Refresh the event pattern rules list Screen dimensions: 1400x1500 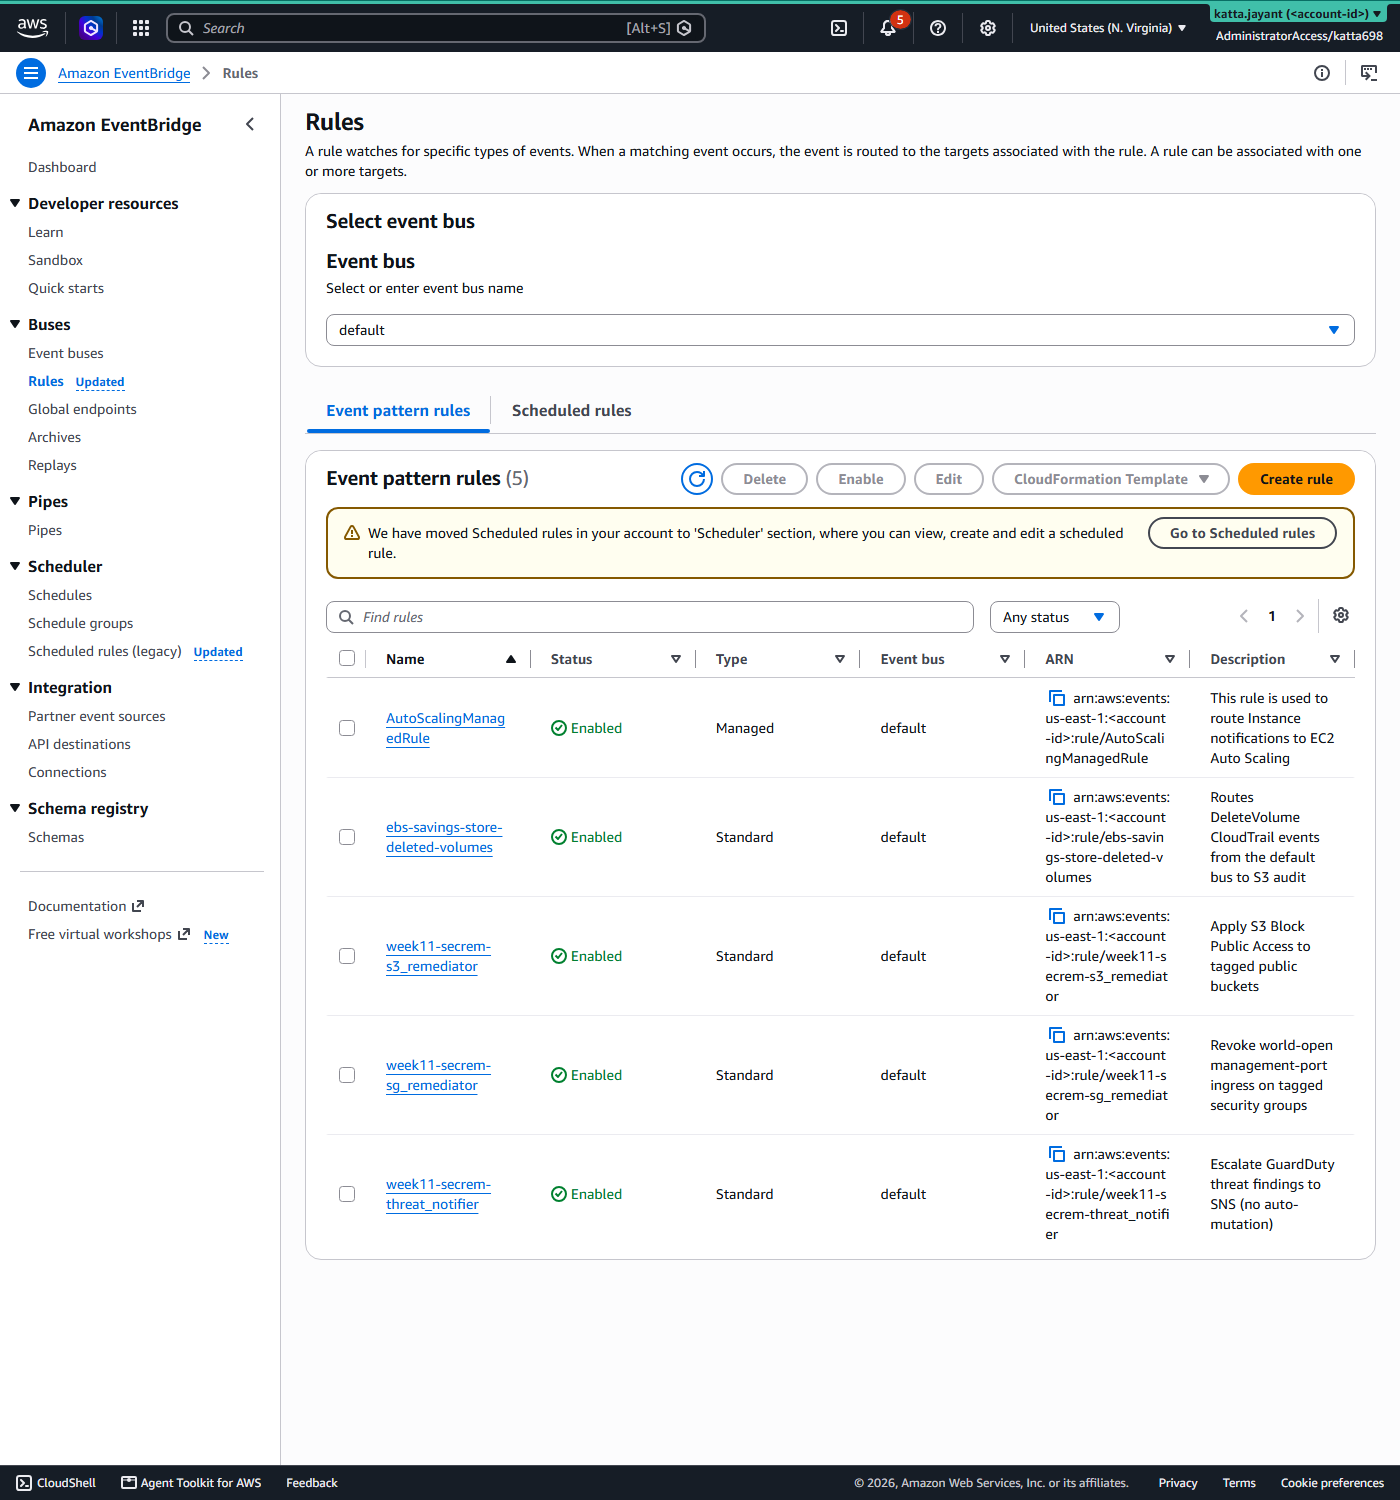697,479
